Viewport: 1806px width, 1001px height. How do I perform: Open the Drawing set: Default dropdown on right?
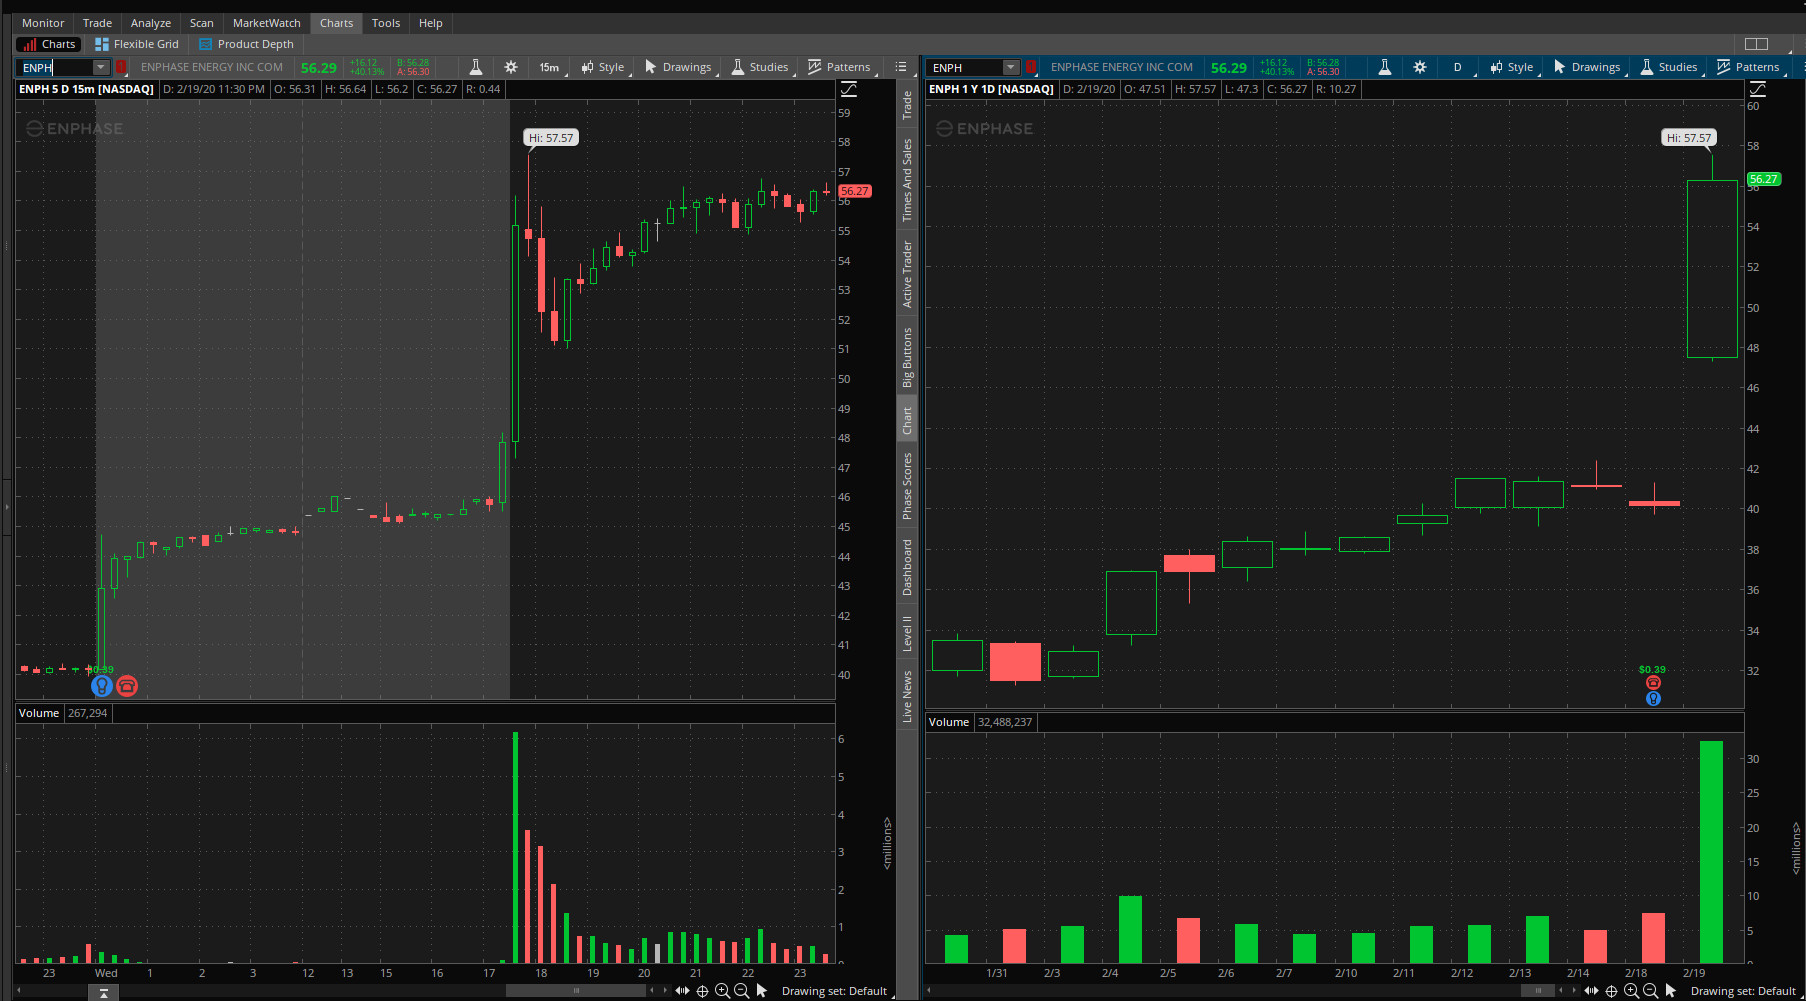pyautogui.click(x=1743, y=991)
